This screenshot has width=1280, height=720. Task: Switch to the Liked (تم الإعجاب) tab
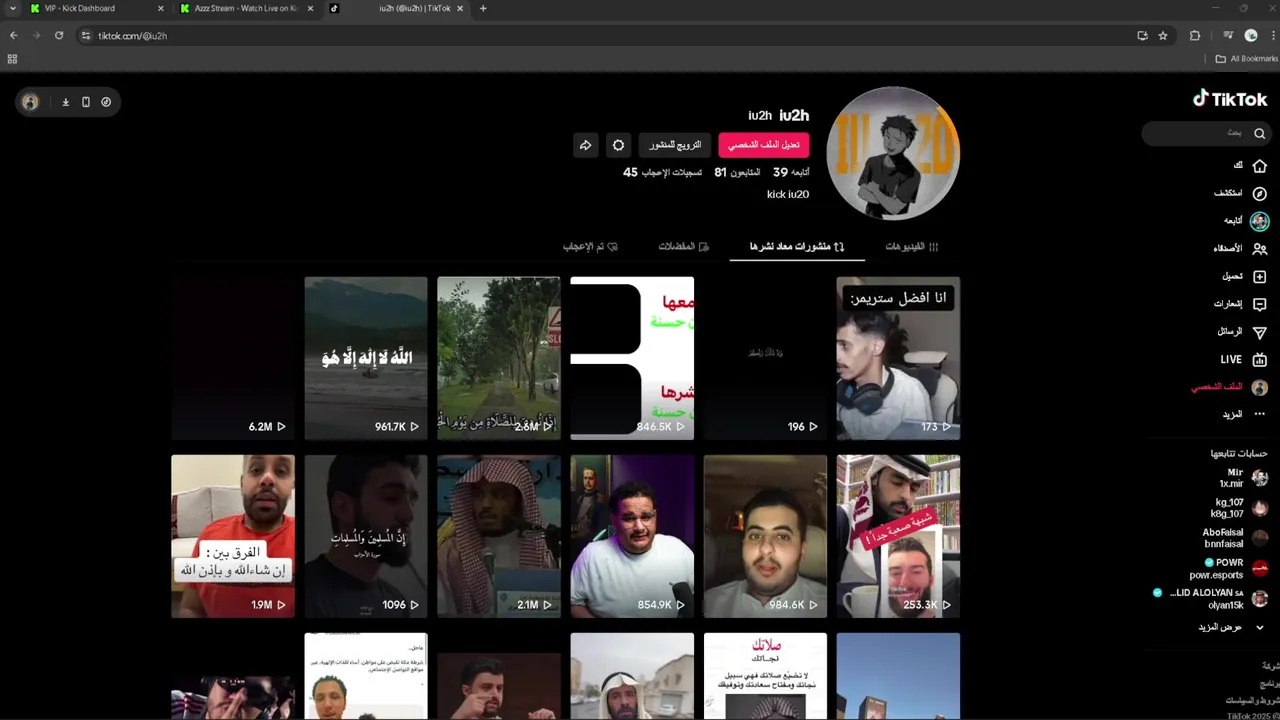point(590,246)
